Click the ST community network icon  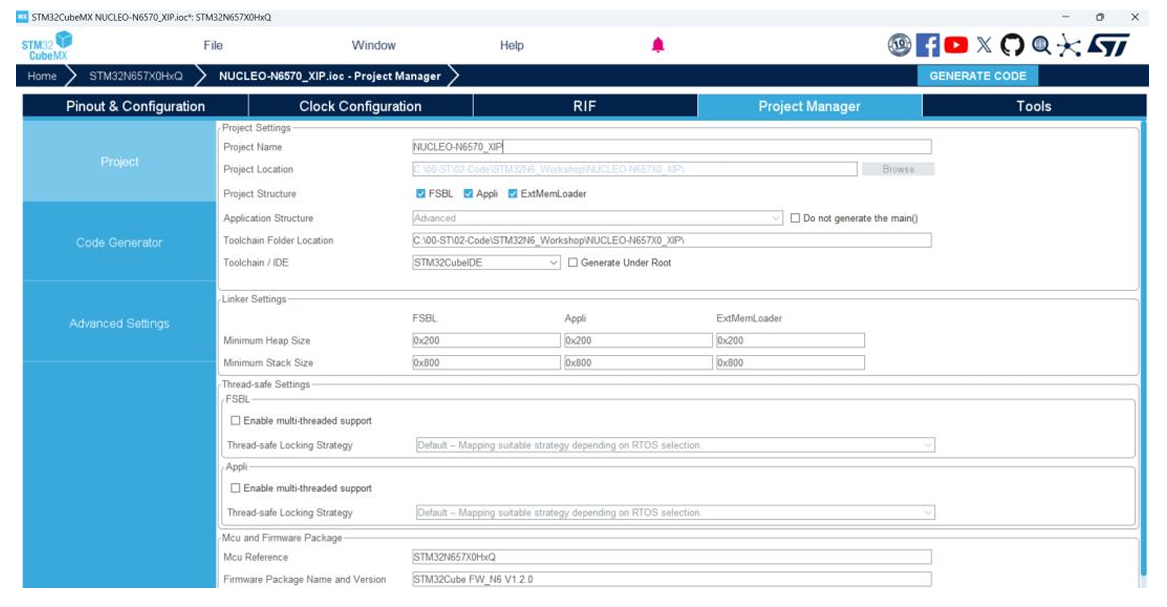point(1069,45)
